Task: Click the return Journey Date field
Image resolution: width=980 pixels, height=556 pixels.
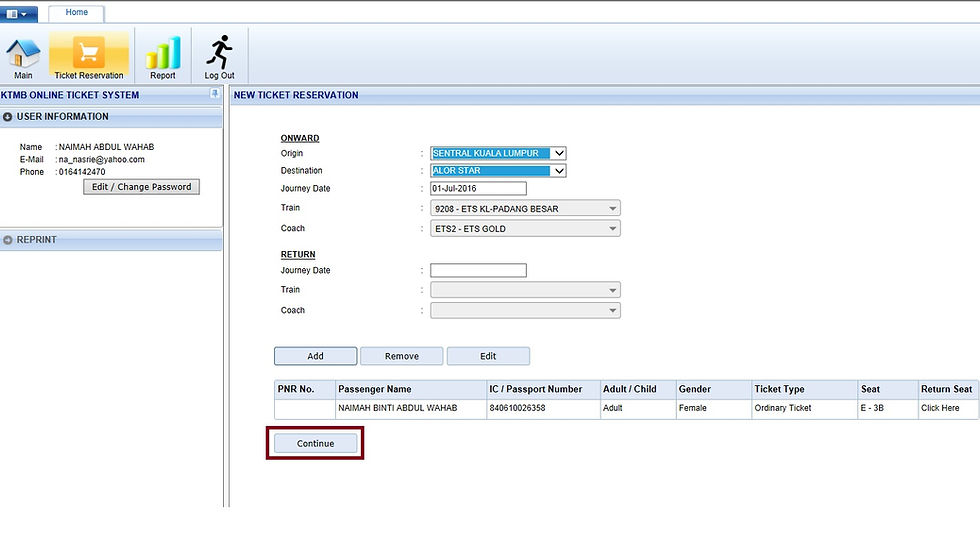Action: (478, 271)
